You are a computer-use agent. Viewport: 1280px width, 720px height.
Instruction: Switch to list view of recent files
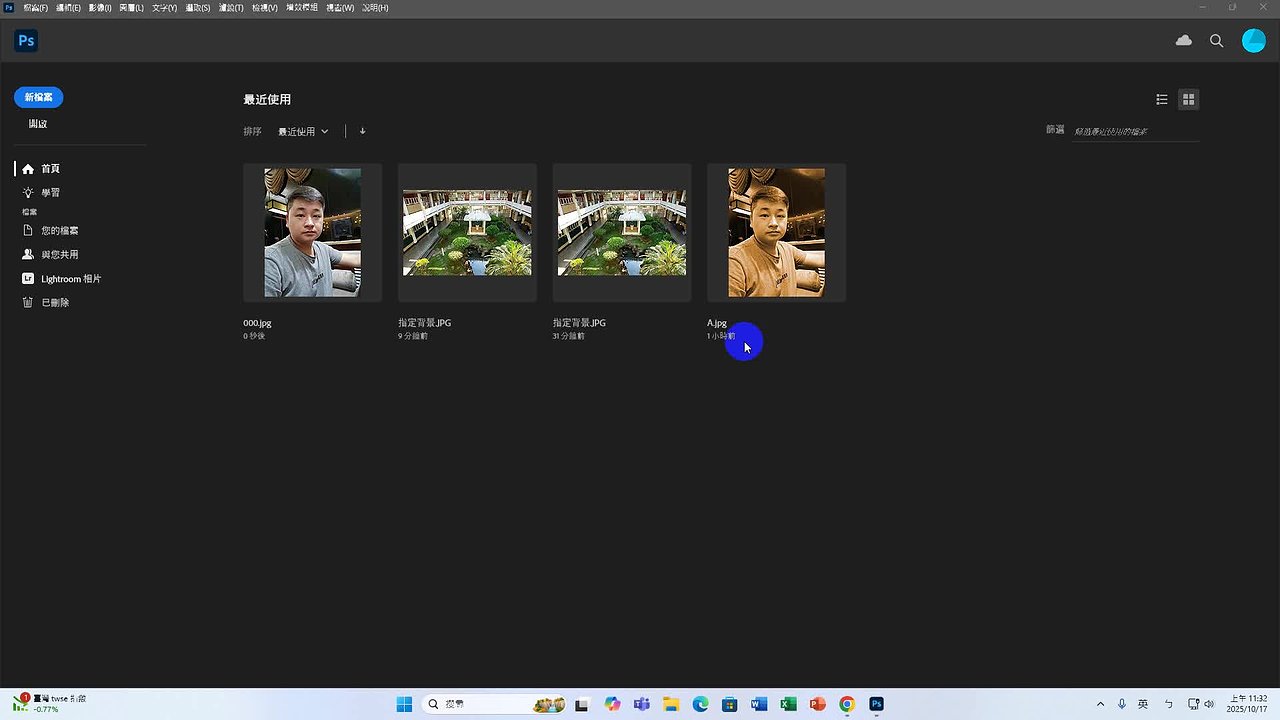pos(1162,99)
